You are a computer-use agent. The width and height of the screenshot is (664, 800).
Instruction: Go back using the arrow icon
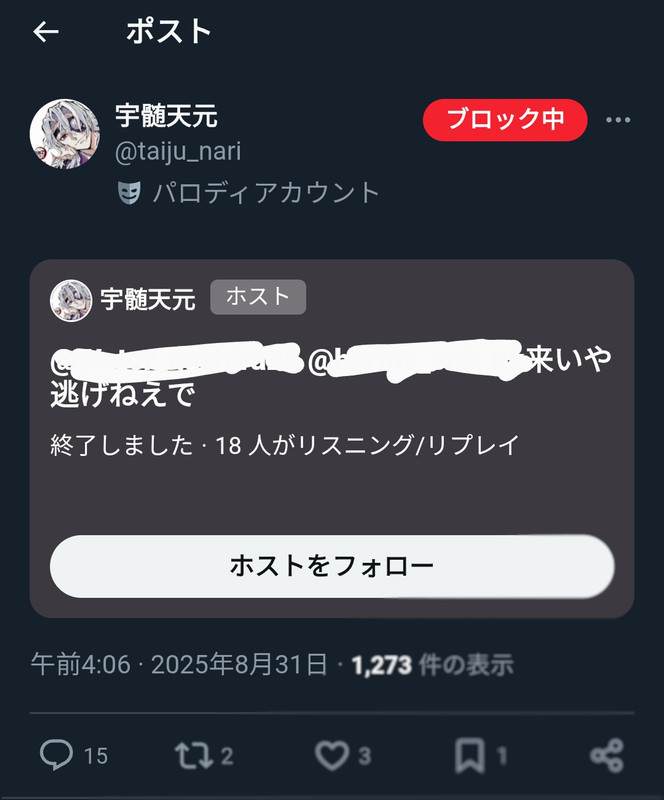coord(46,32)
